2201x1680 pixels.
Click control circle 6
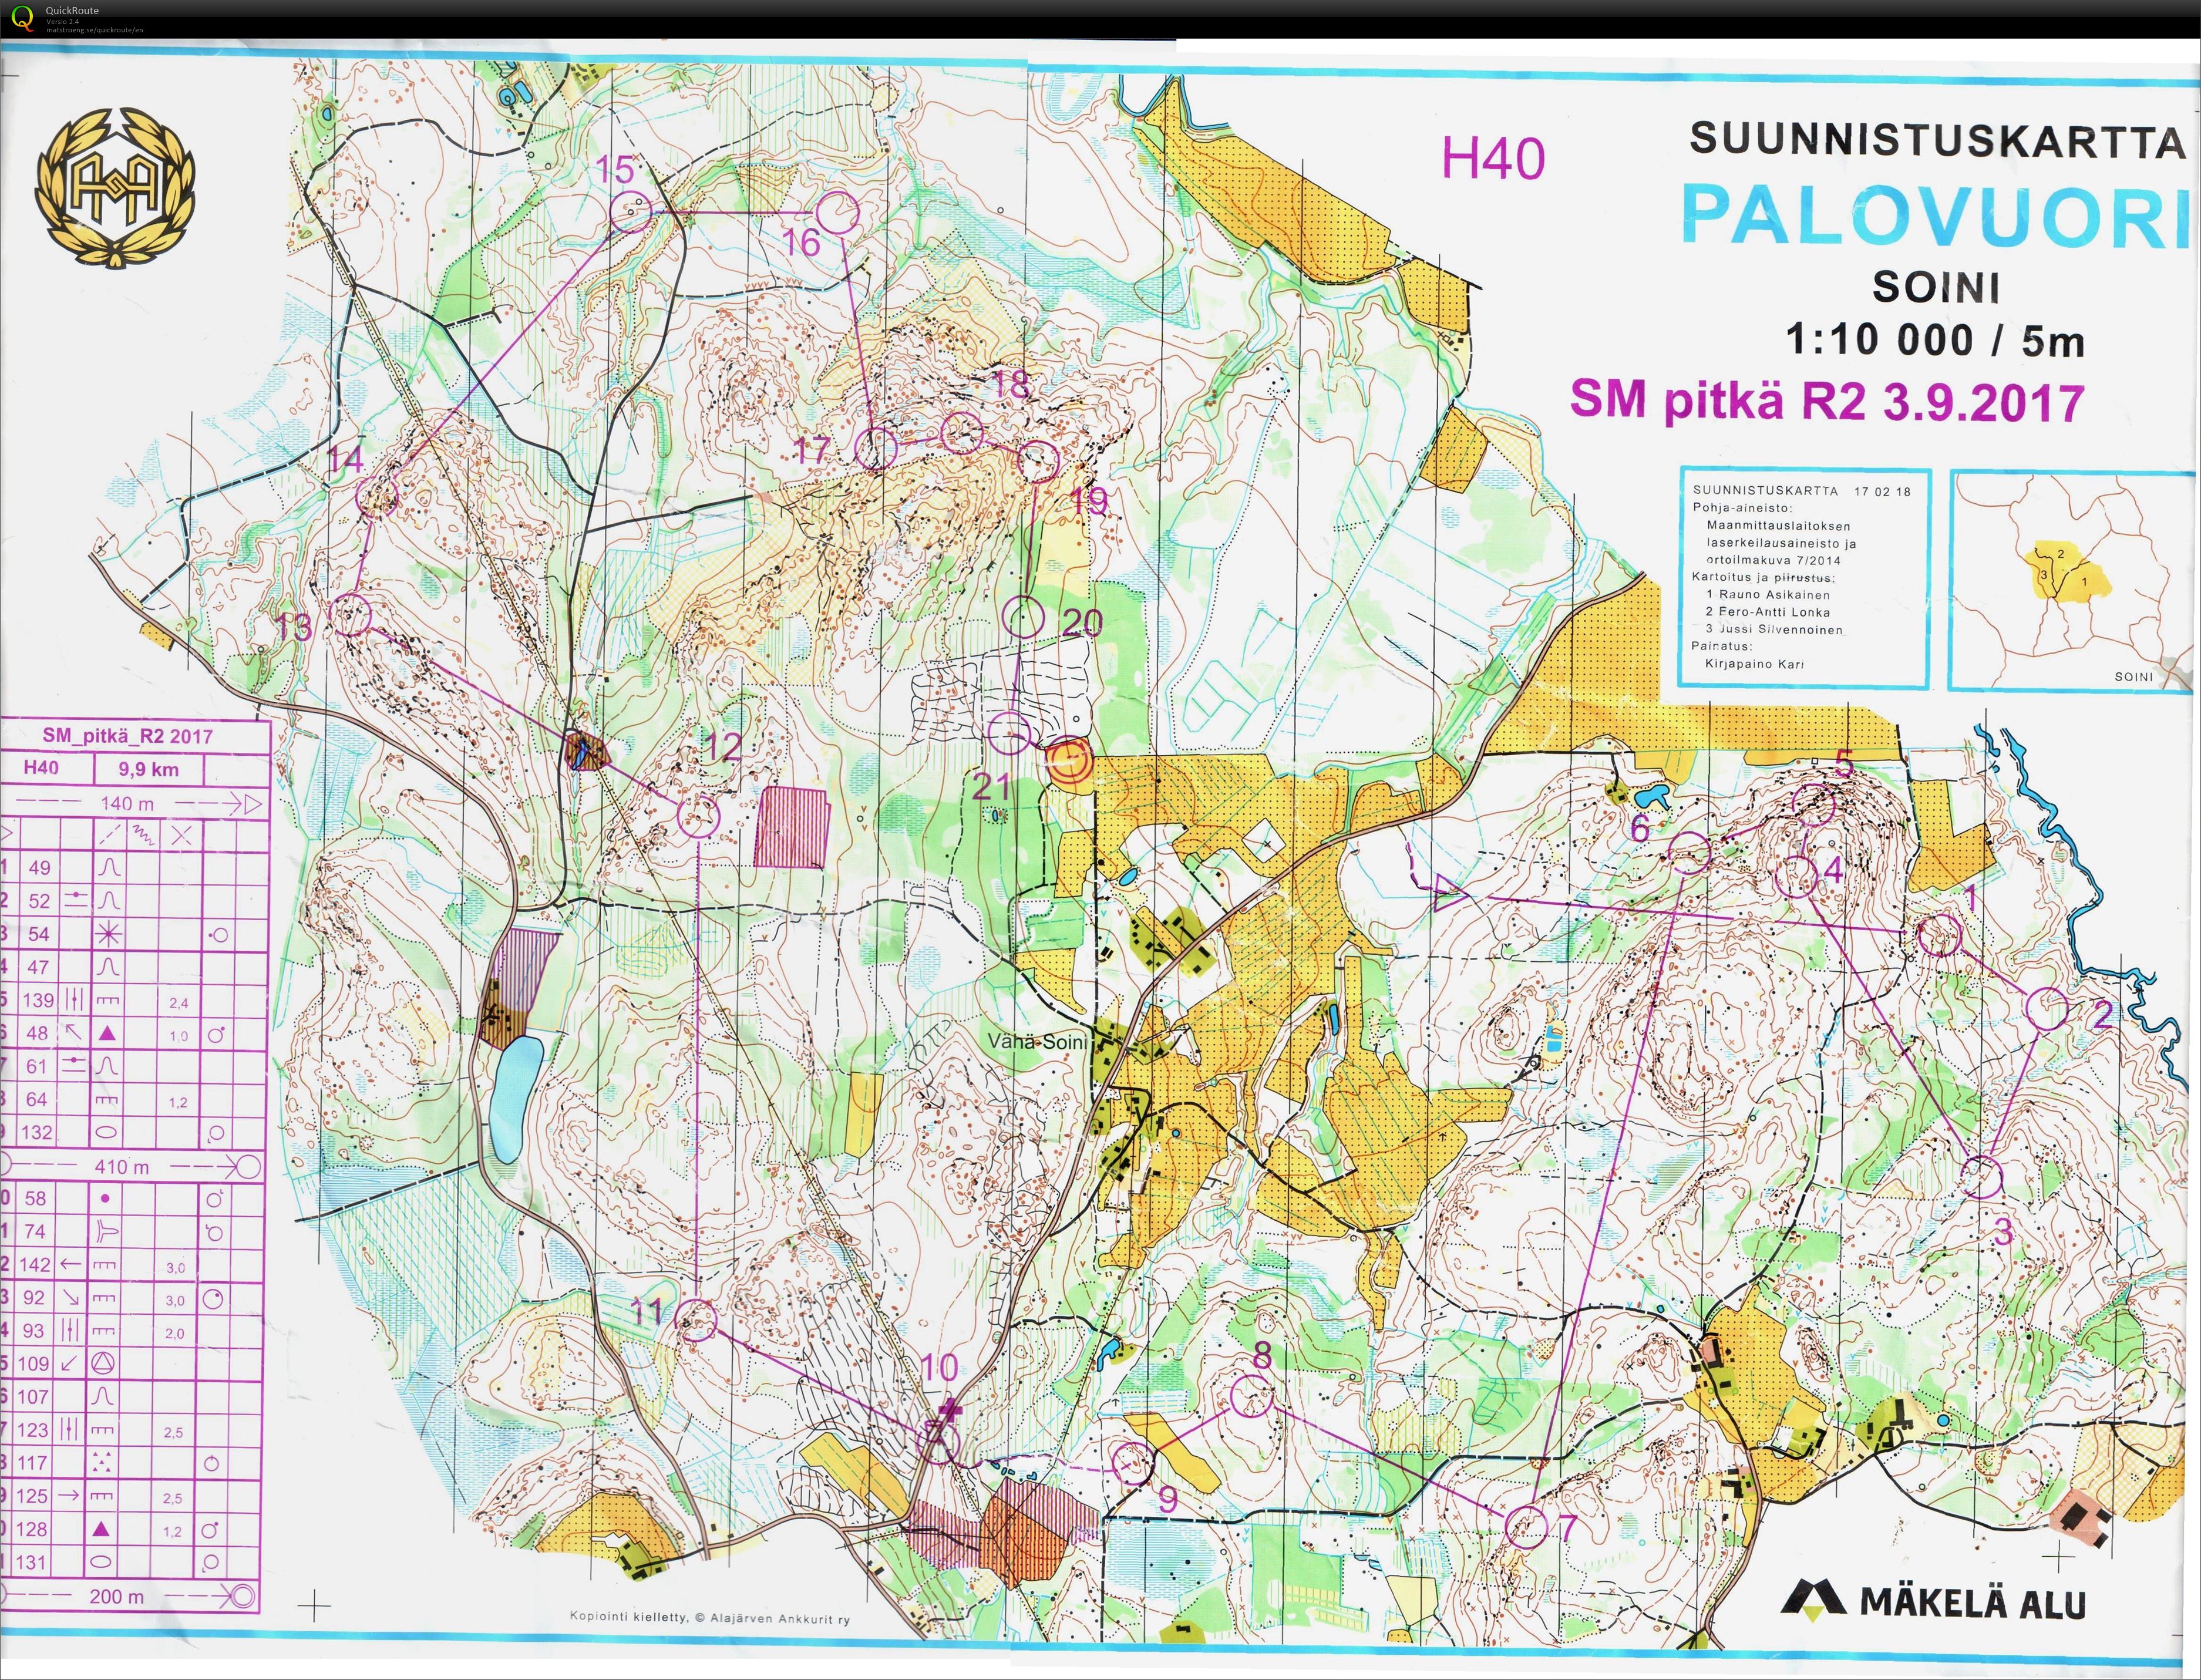1690,852
